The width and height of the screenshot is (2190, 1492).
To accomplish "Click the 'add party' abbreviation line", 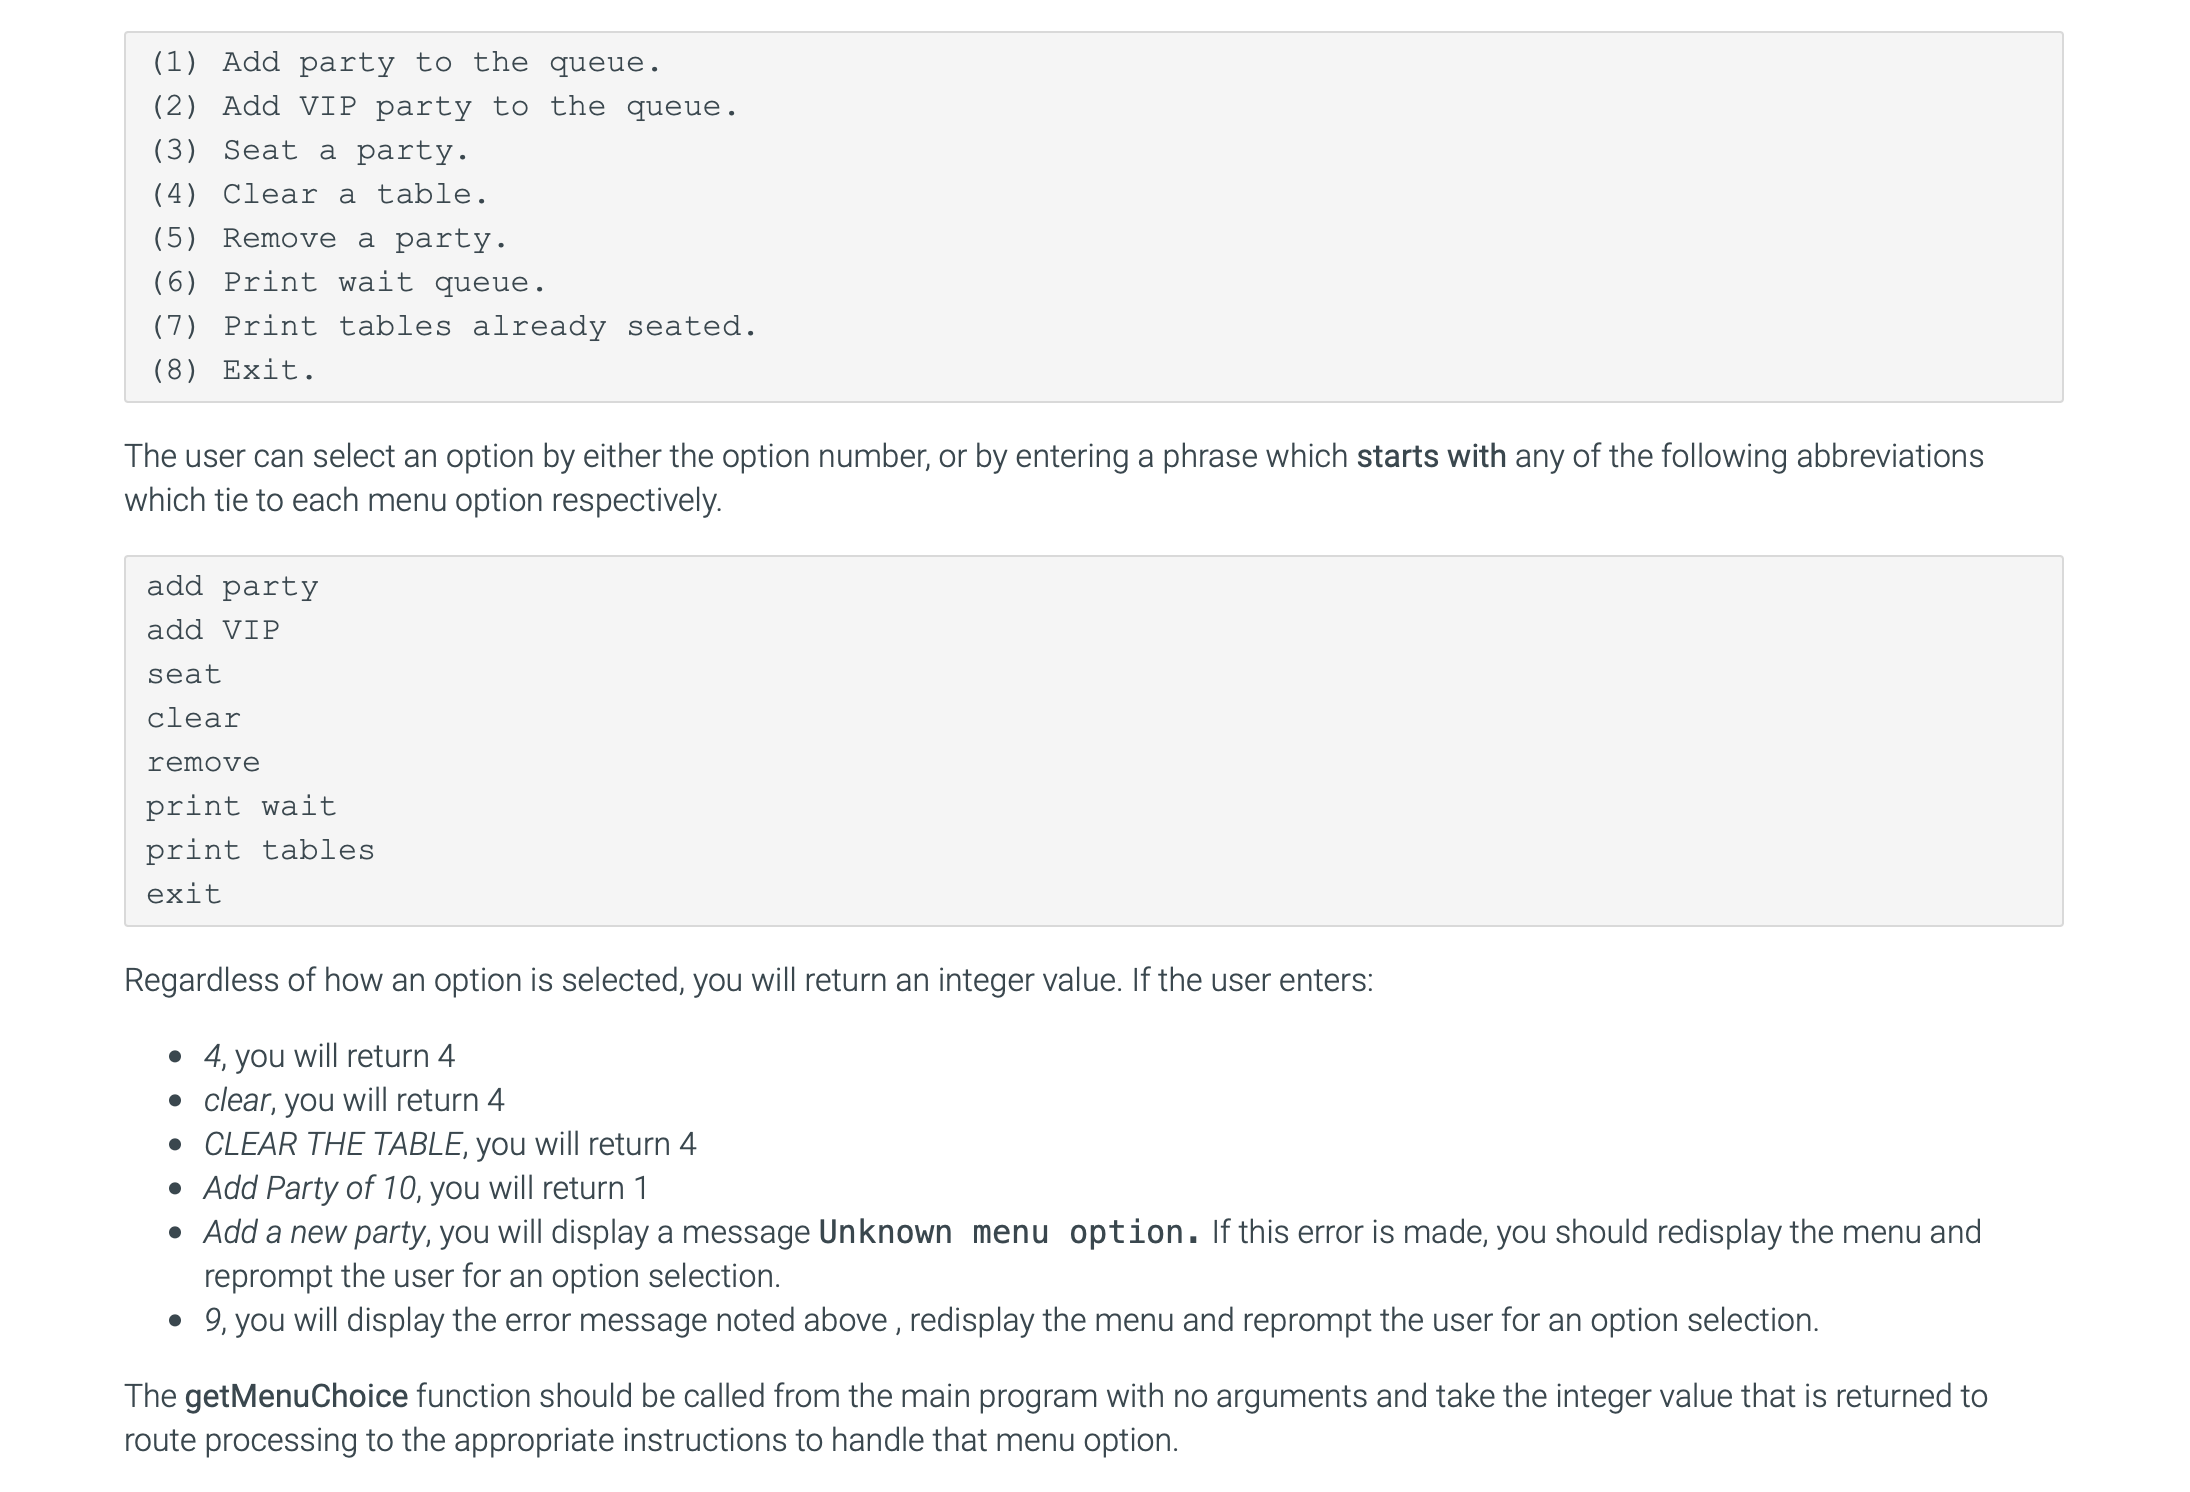I will [232, 587].
